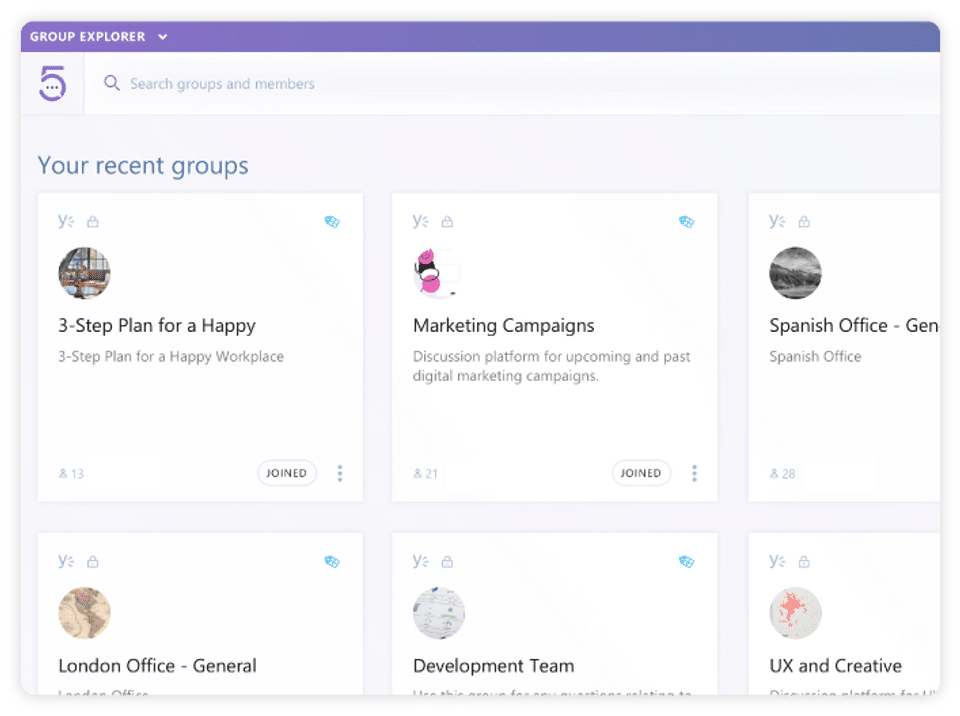
Task: Click the 5 app logo icon
Action: pyautogui.click(x=52, y=83)
